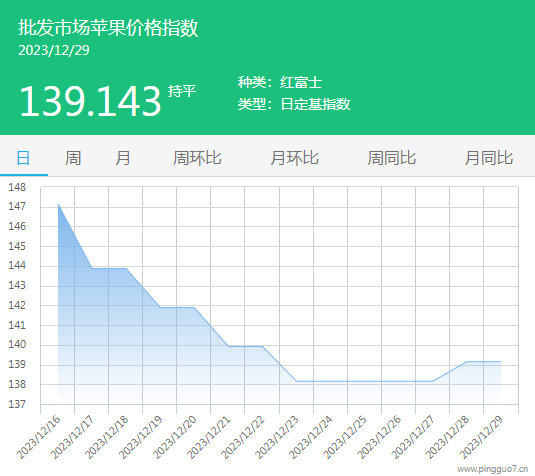Viewport: 535px width, 476px height.
Task: Click the 2023/12/23 chart data point
Action: click(297, 381)
